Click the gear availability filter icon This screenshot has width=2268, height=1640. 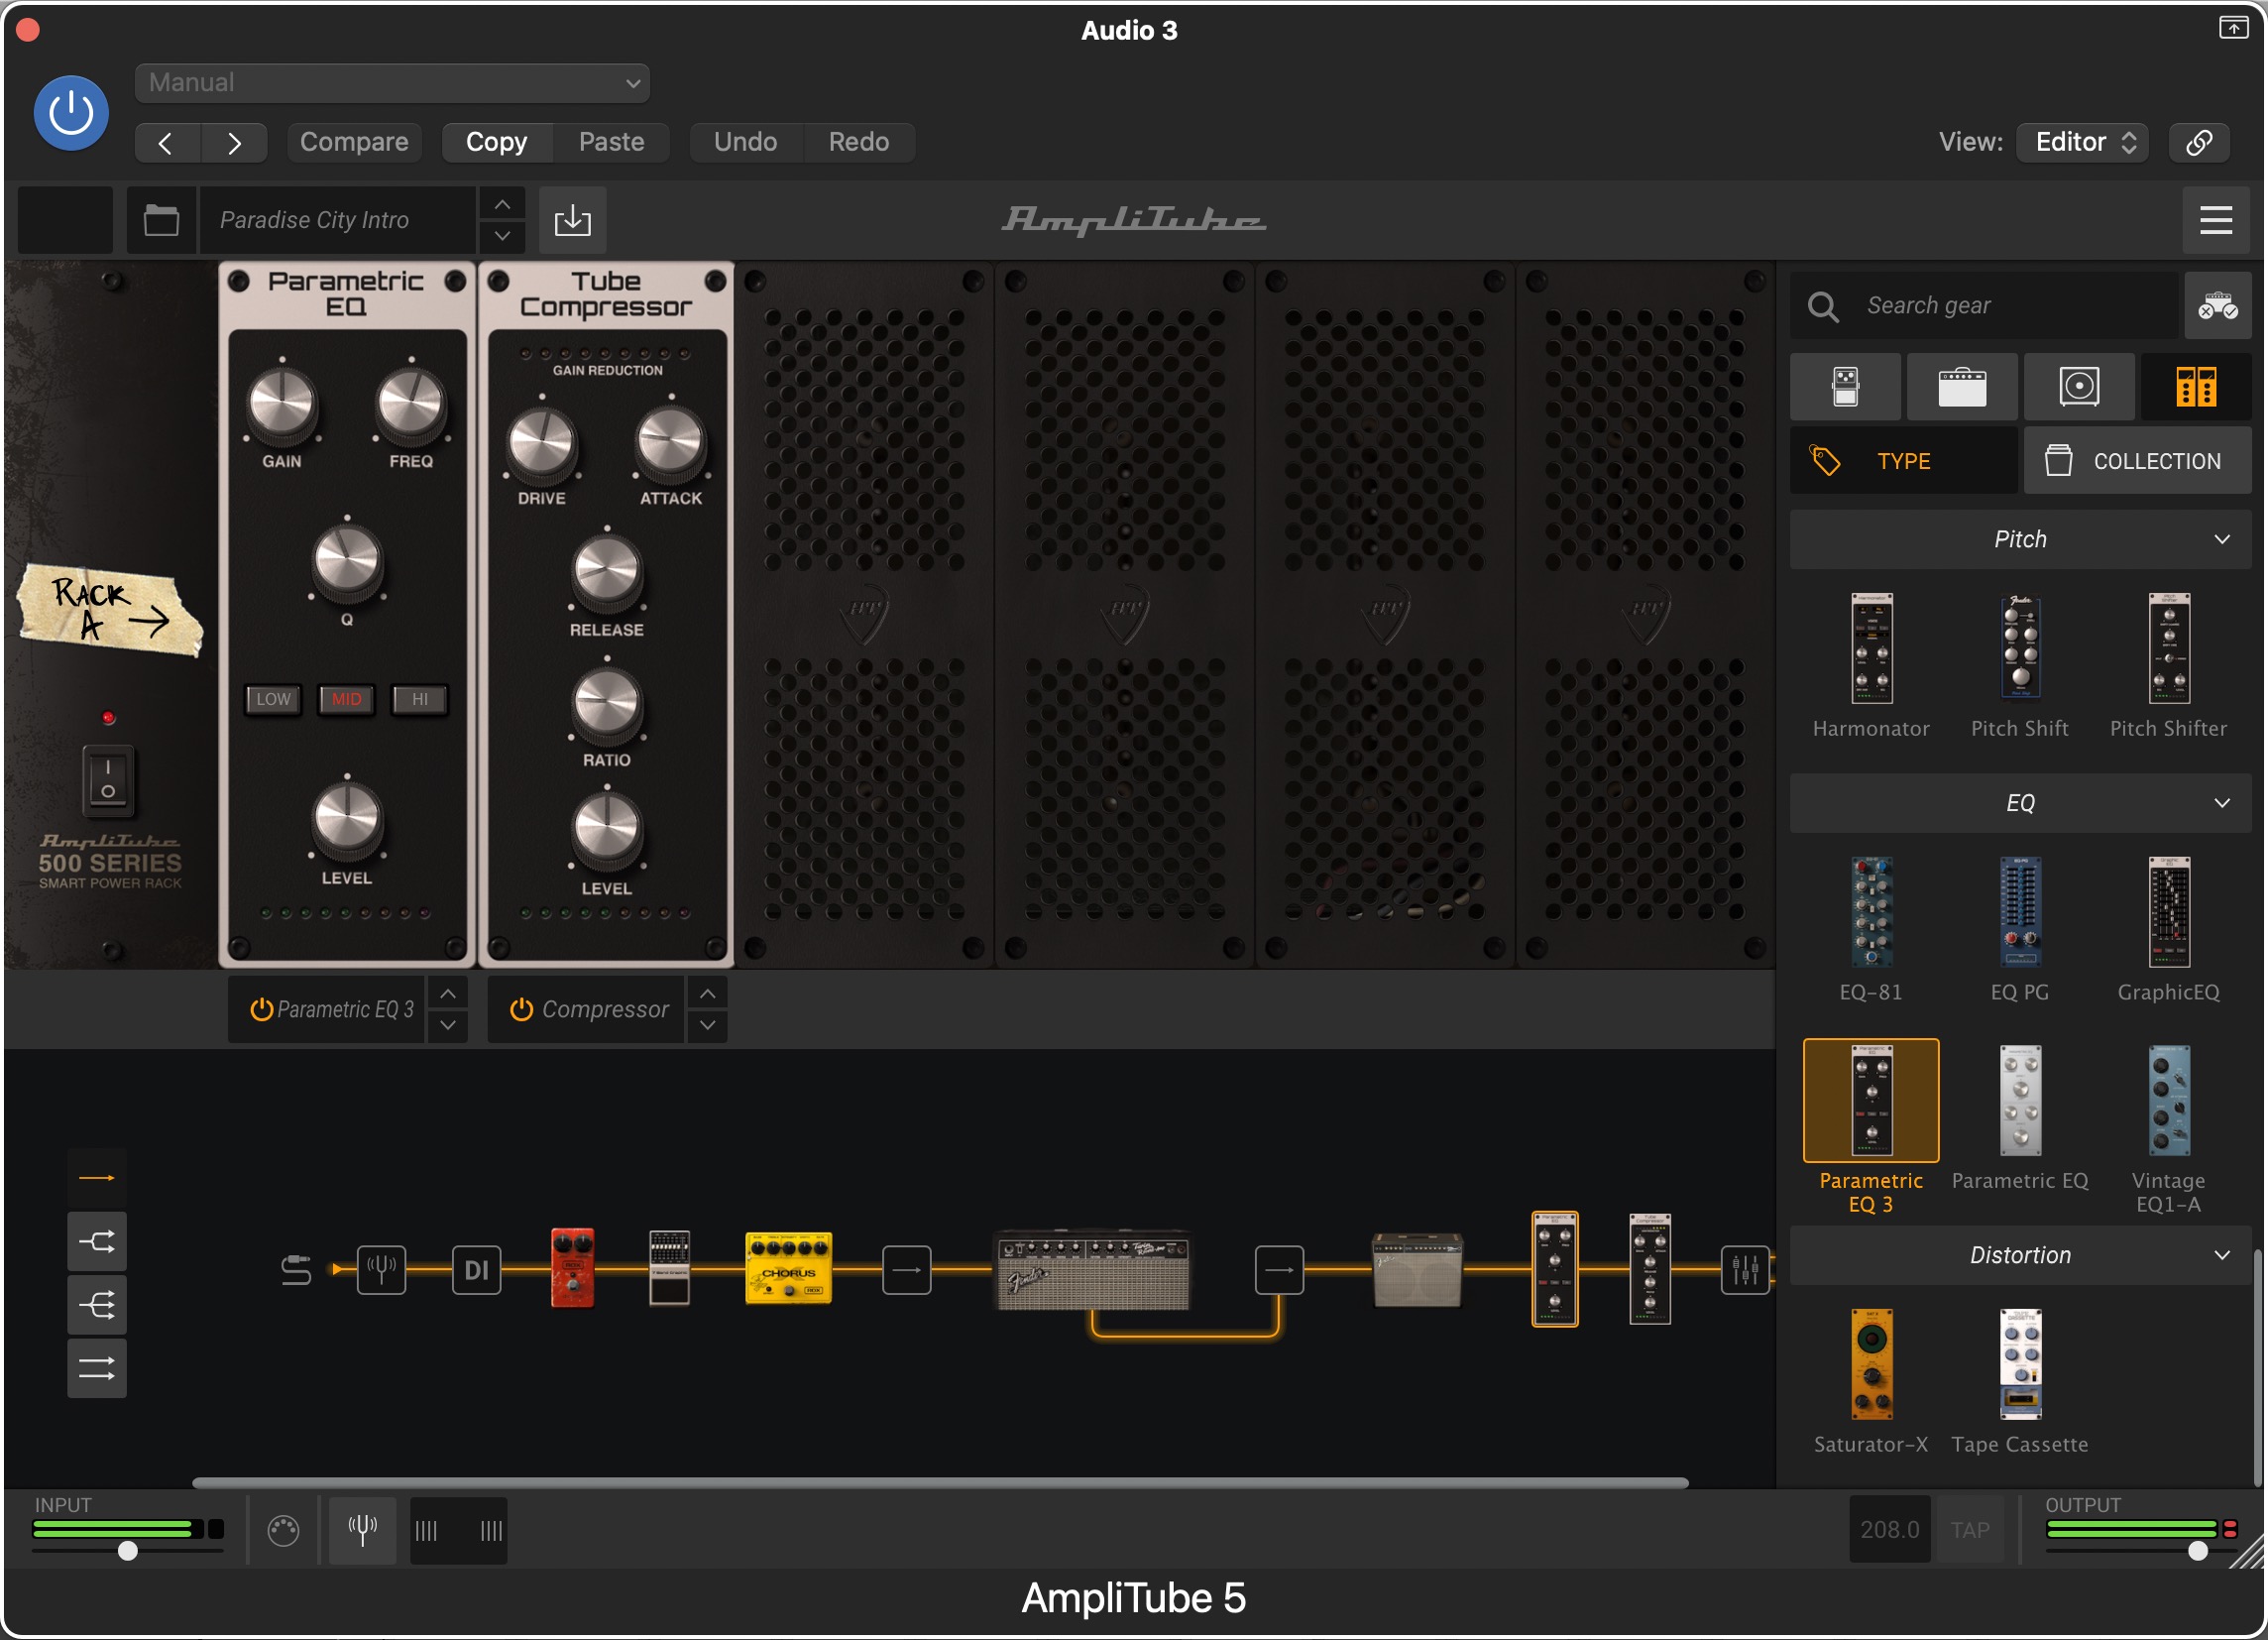[2217, 306]
